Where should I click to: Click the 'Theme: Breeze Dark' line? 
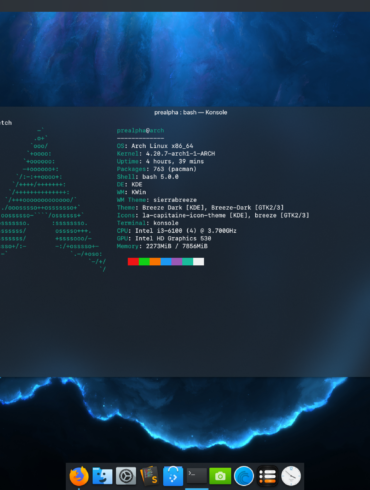[x=200, y=207]
